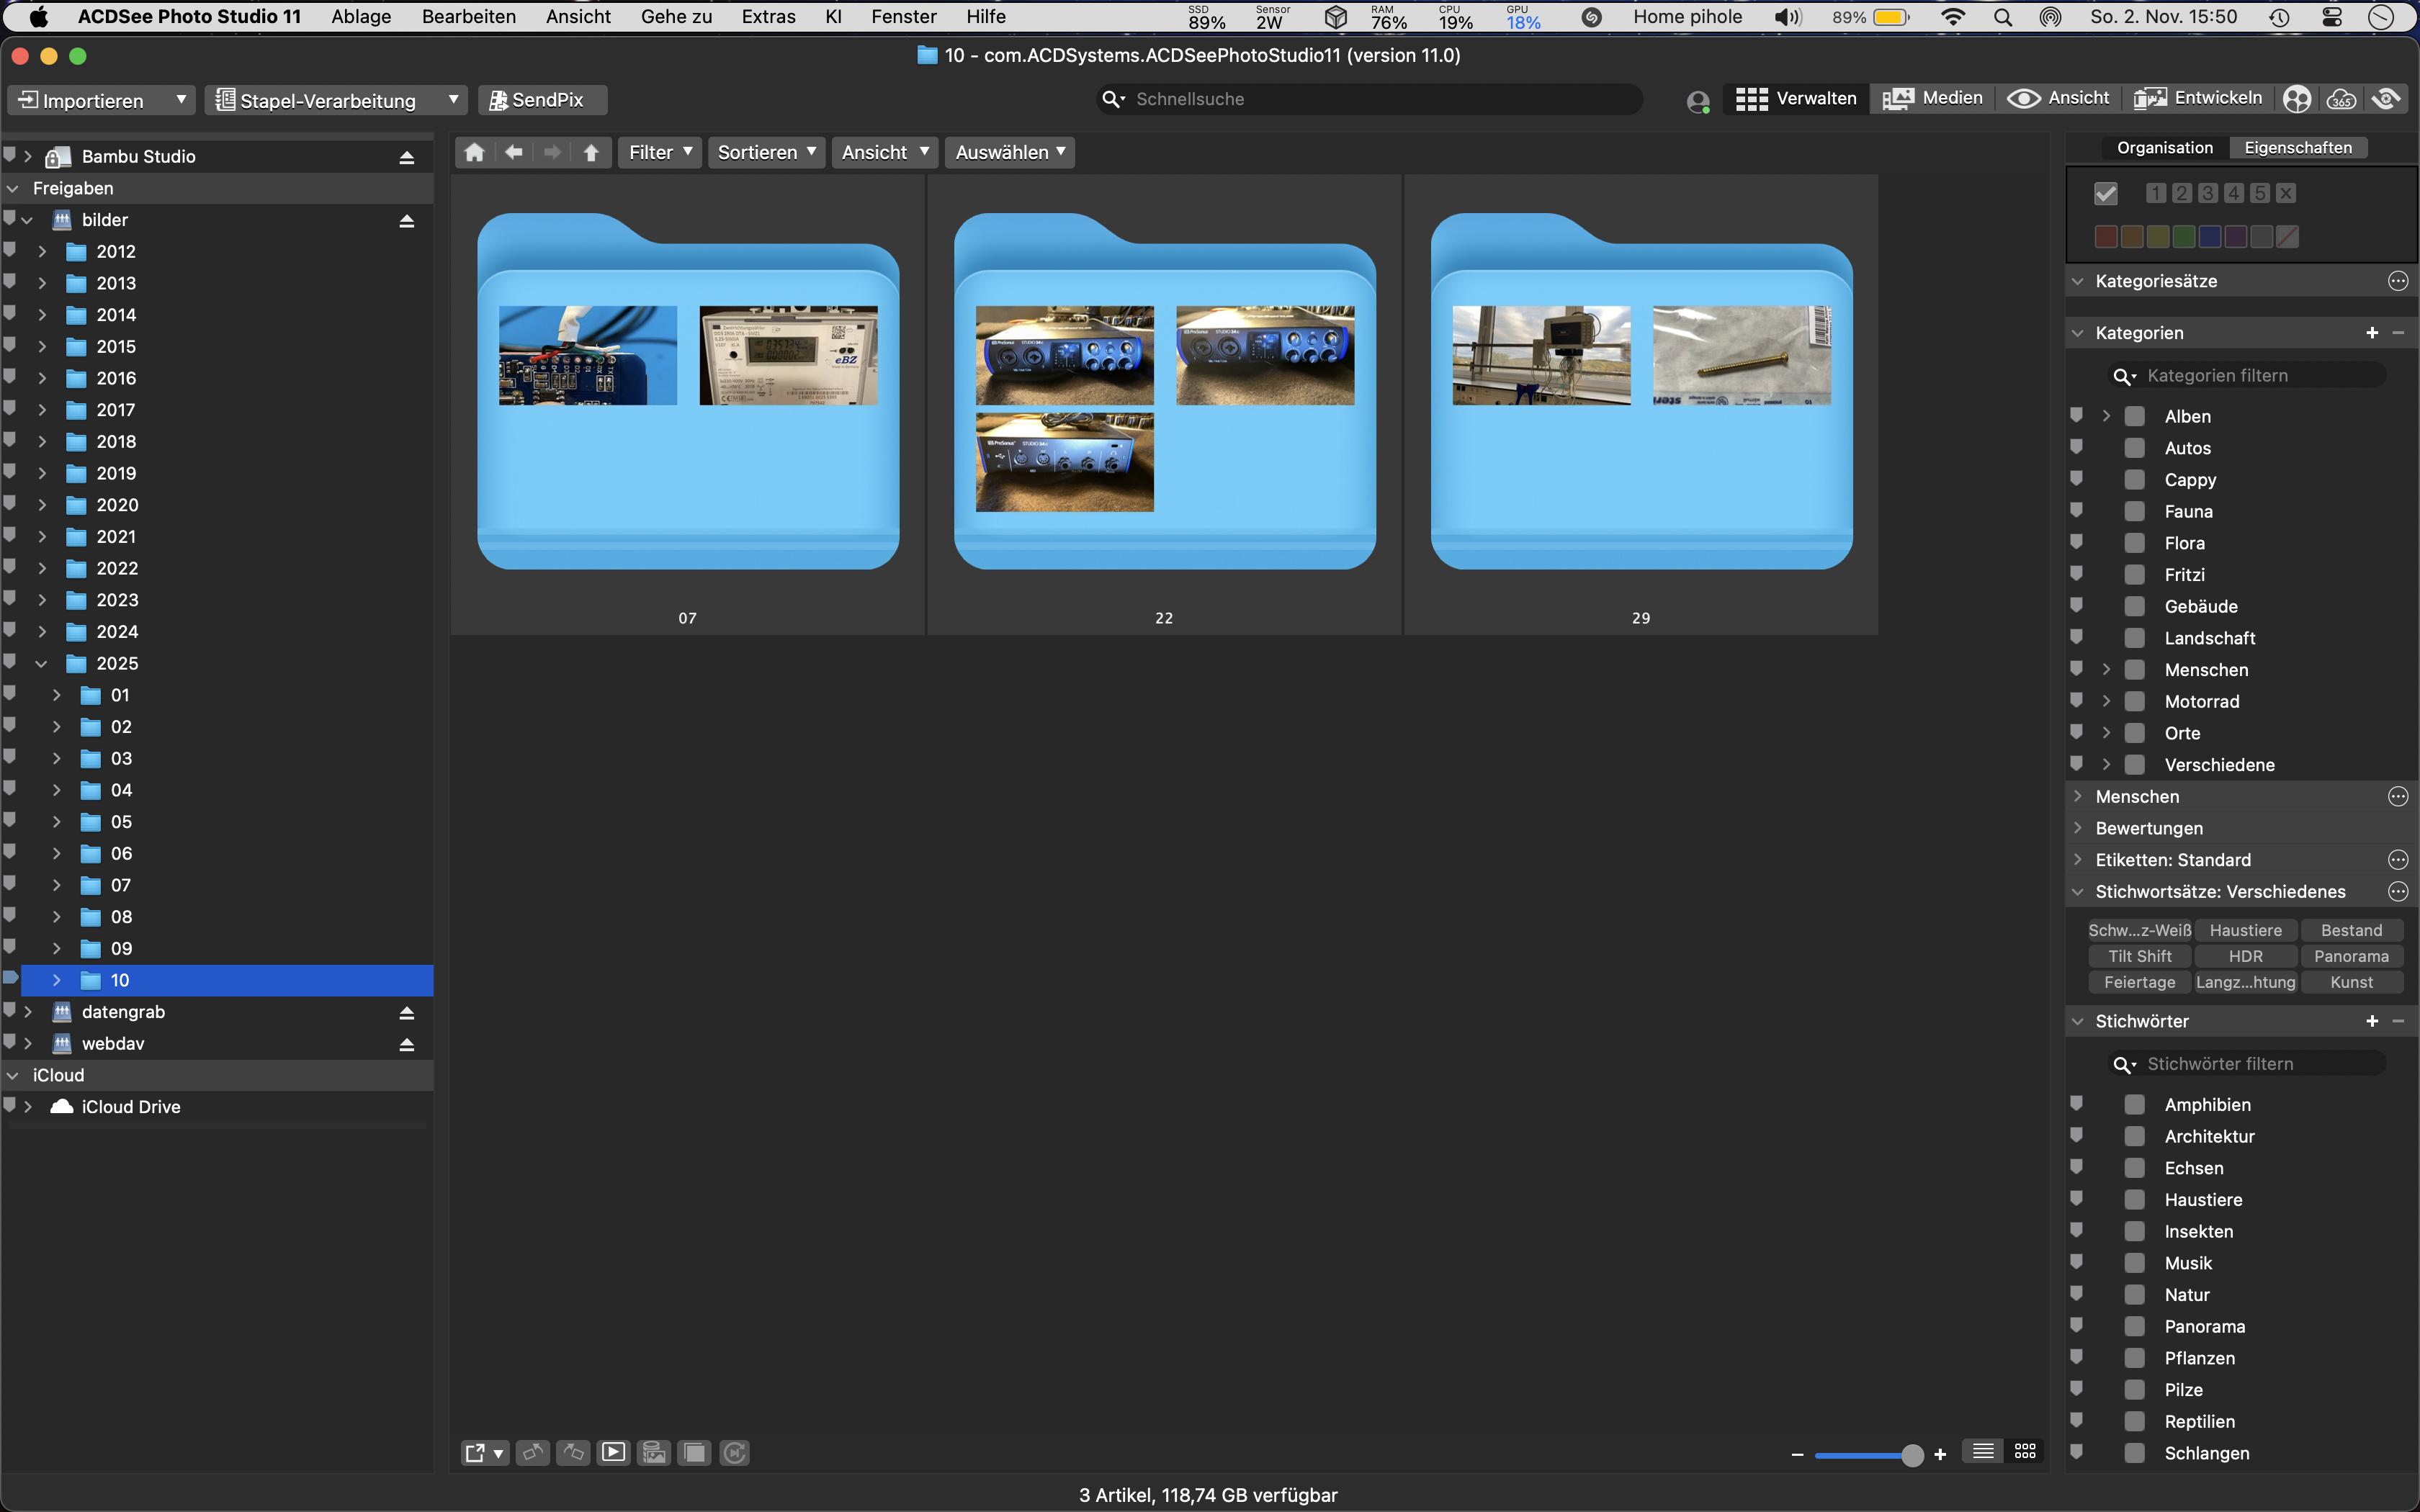Image resolution: width=2420 pixels, height=1512 pixels.
Task: Rotate left using the bottom toolbar icon
Action: point(533,1452)
